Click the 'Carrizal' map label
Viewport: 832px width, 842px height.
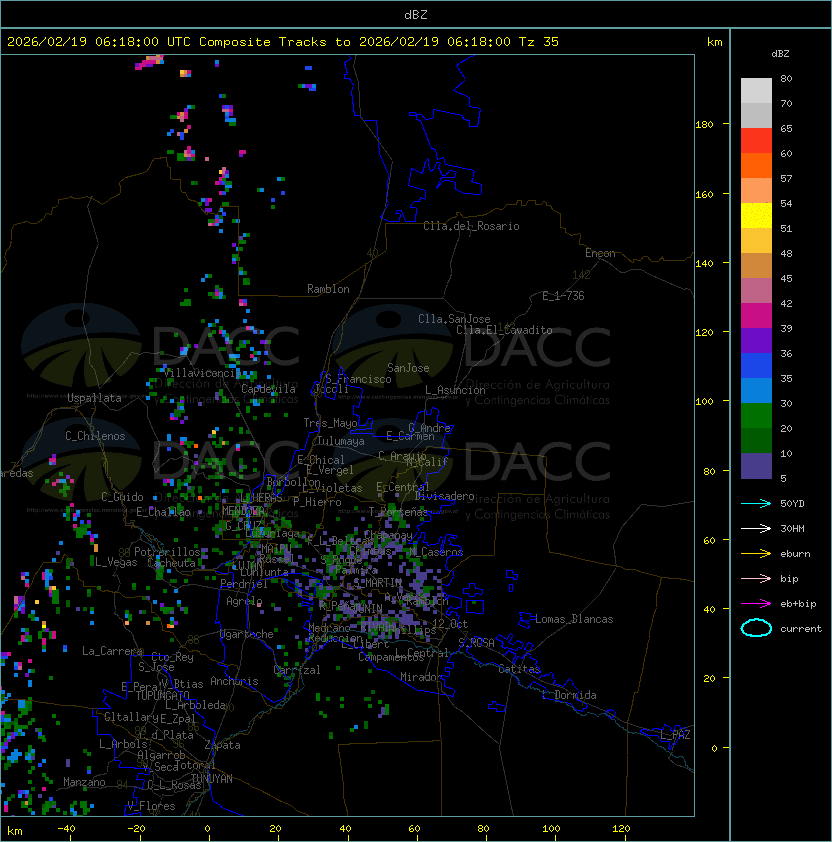tap(296, 670)
